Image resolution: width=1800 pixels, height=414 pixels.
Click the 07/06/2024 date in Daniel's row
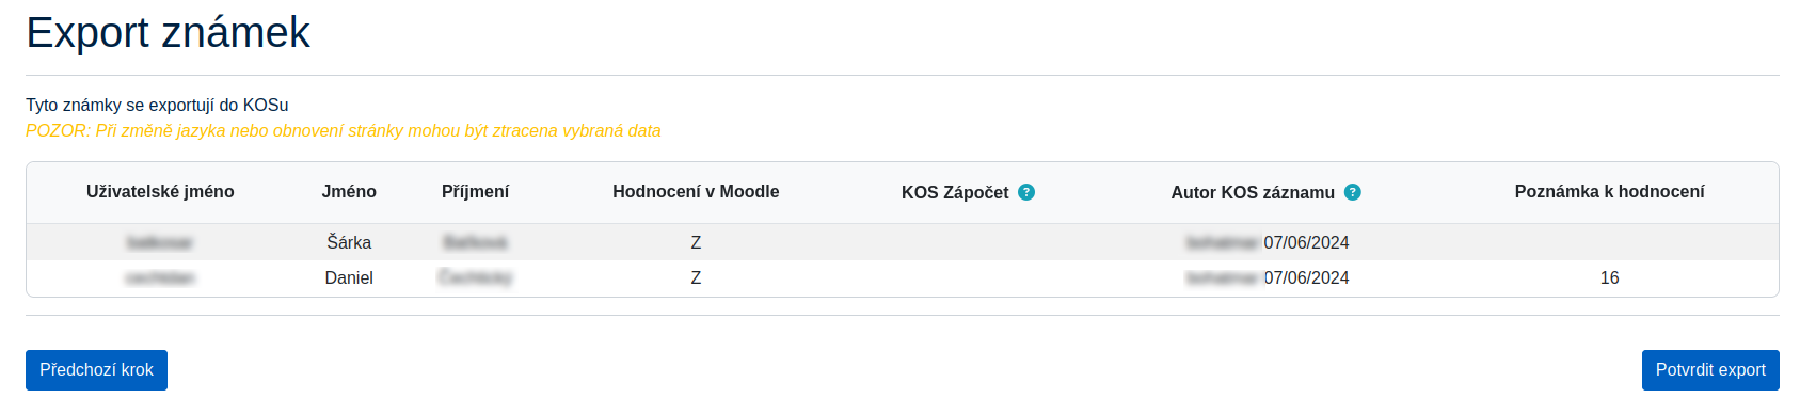coord(1306,278)
